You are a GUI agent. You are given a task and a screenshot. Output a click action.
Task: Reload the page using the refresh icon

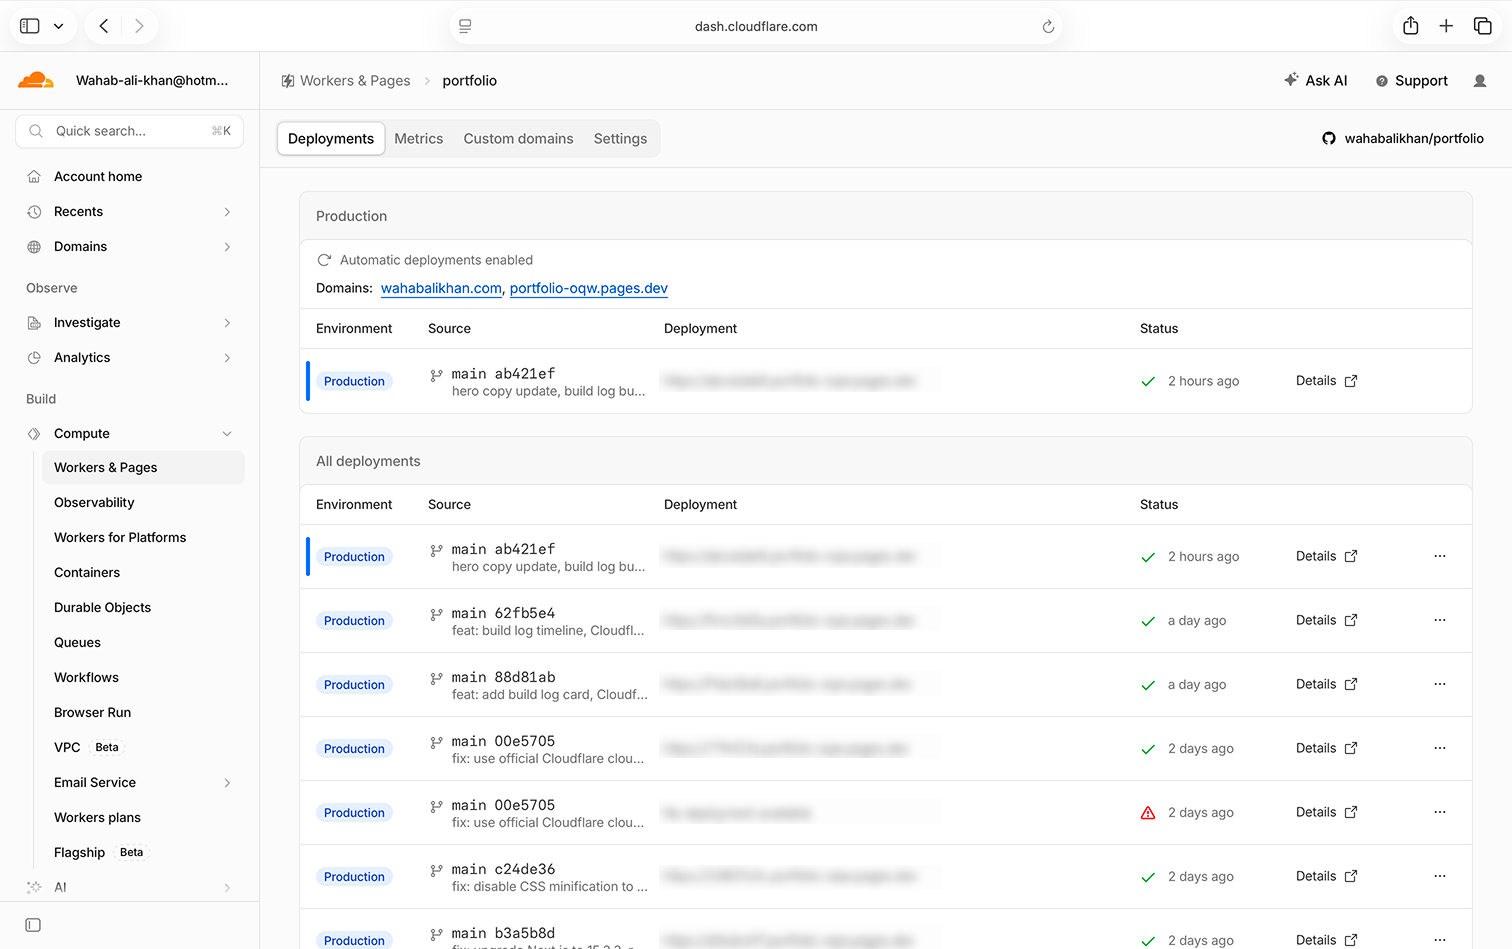click(1048, 27)
